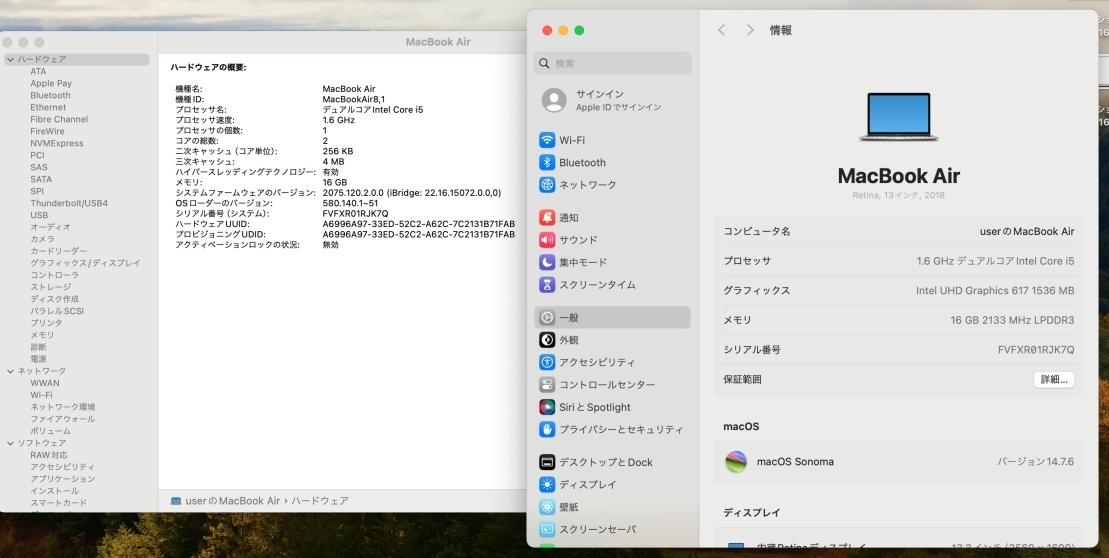Viewport: 1109px width, 558px height.
Task: Select ストレージ tree item
Action: click(50, 287)
